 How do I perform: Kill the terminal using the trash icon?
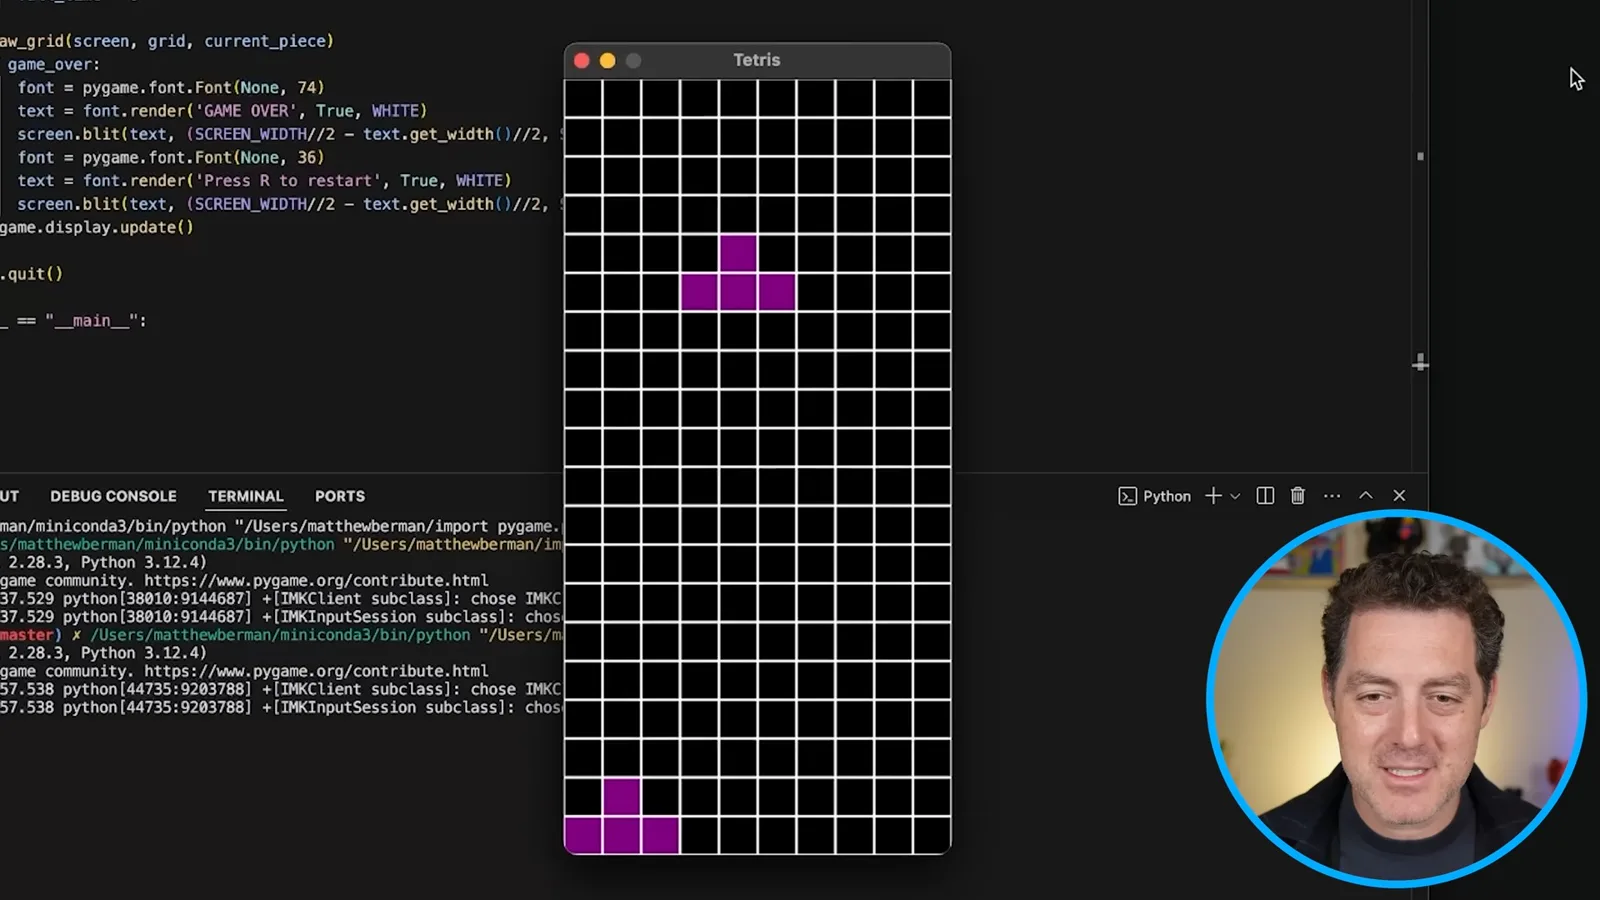pyautogui.click(x=1298, y=496)
